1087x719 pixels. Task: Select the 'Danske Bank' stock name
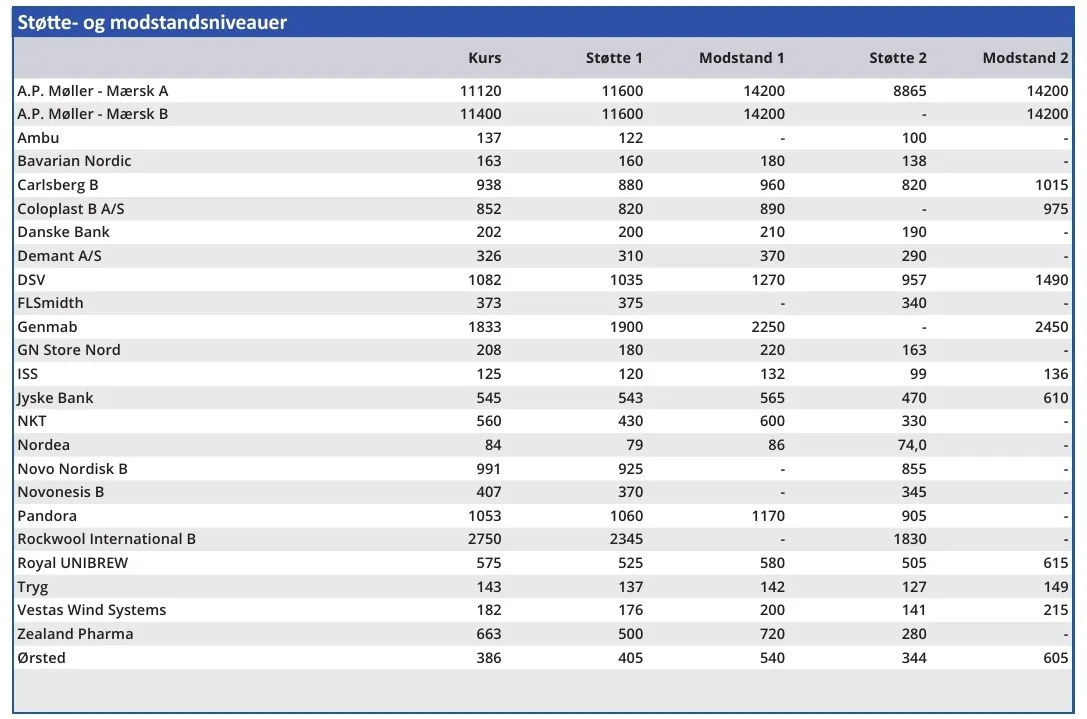pos(63,232)
